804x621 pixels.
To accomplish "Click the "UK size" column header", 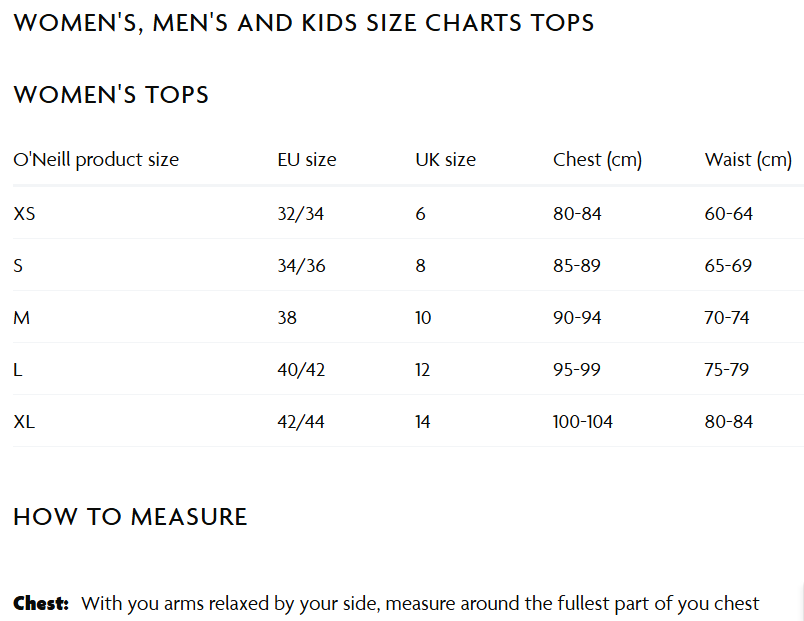I will (445, 159).
